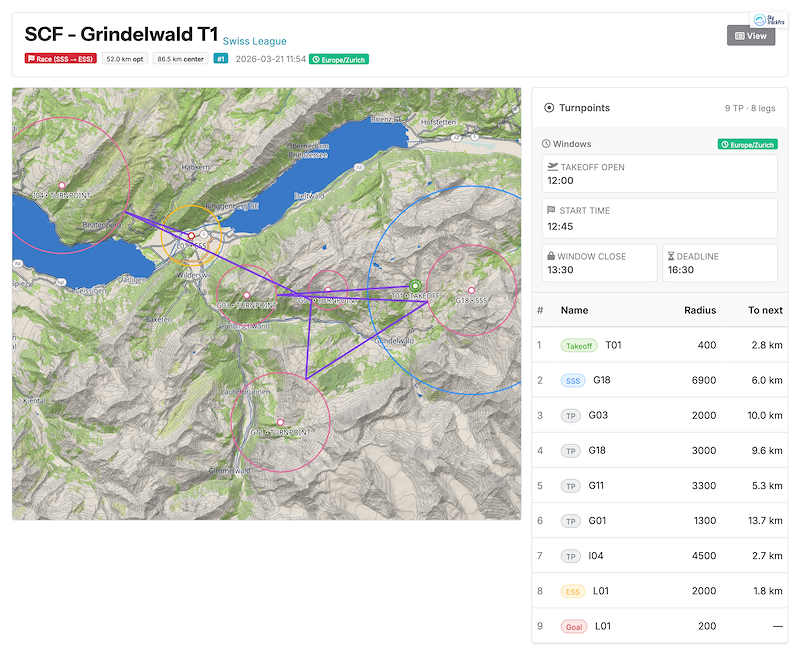
Task: Toggle the SSS badge on the G18 row
Action: (x=573, y=381)
